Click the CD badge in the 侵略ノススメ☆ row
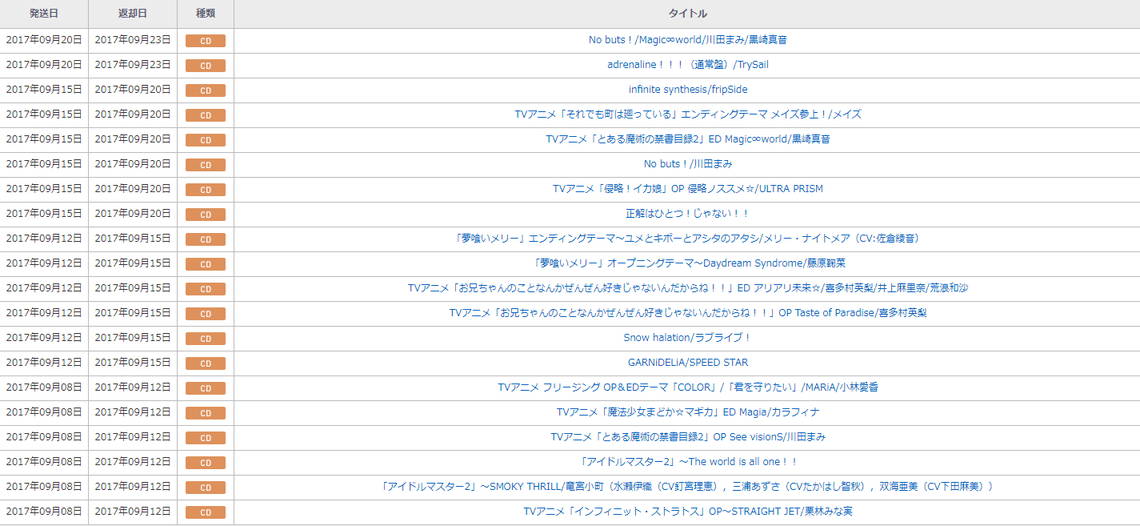The image size is (1140, 526). 205,189
